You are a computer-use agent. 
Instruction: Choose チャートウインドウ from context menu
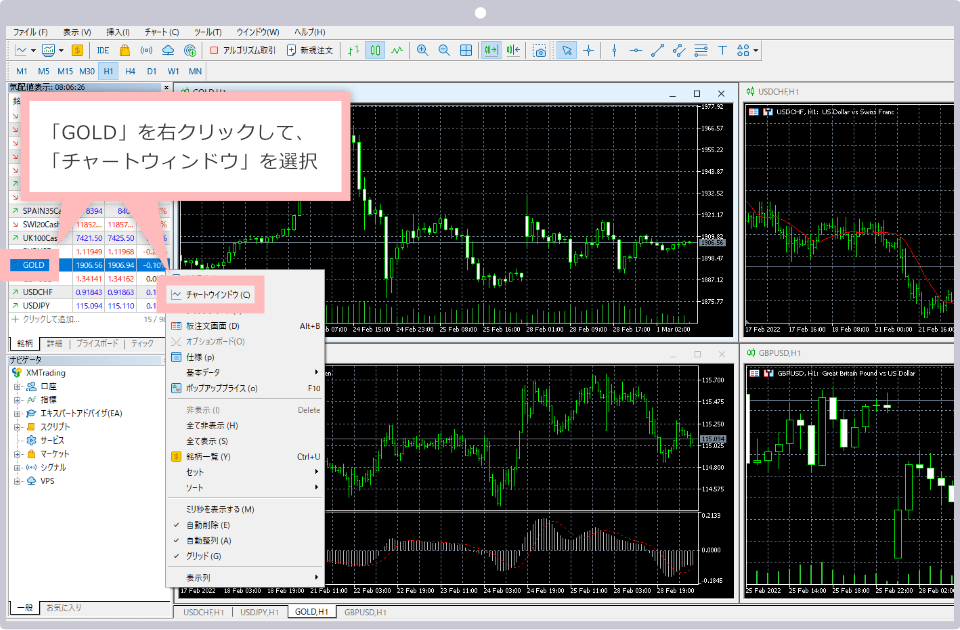(211, 295)
